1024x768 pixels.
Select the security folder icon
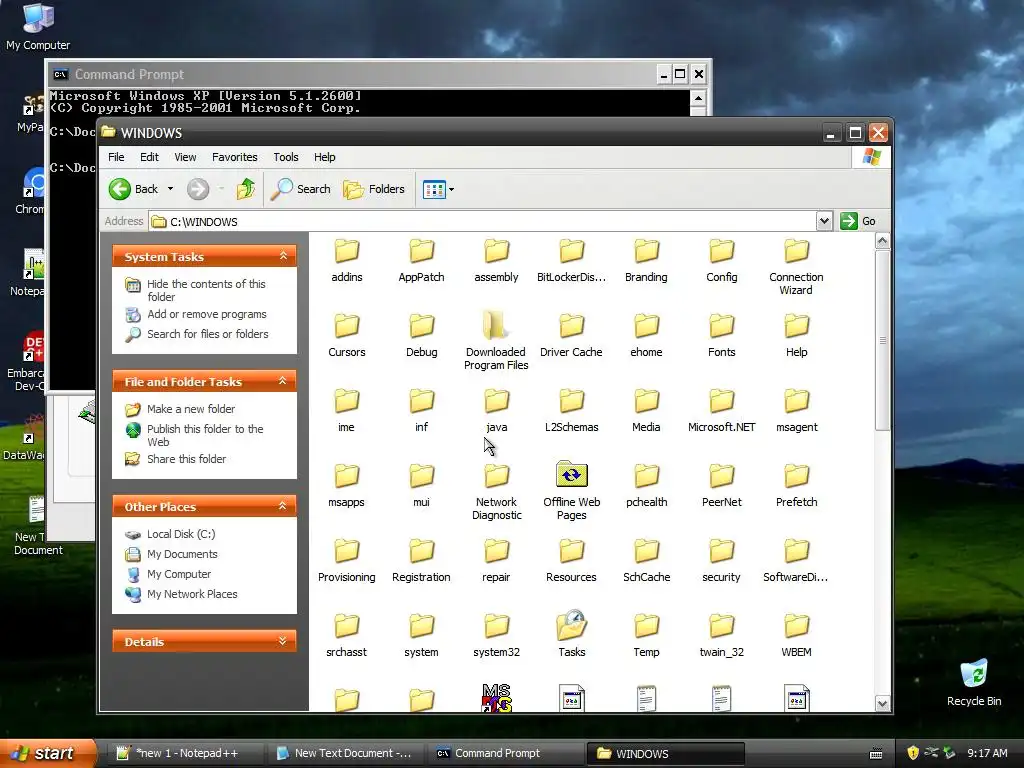pyautogui.click(x=722, y=552)
